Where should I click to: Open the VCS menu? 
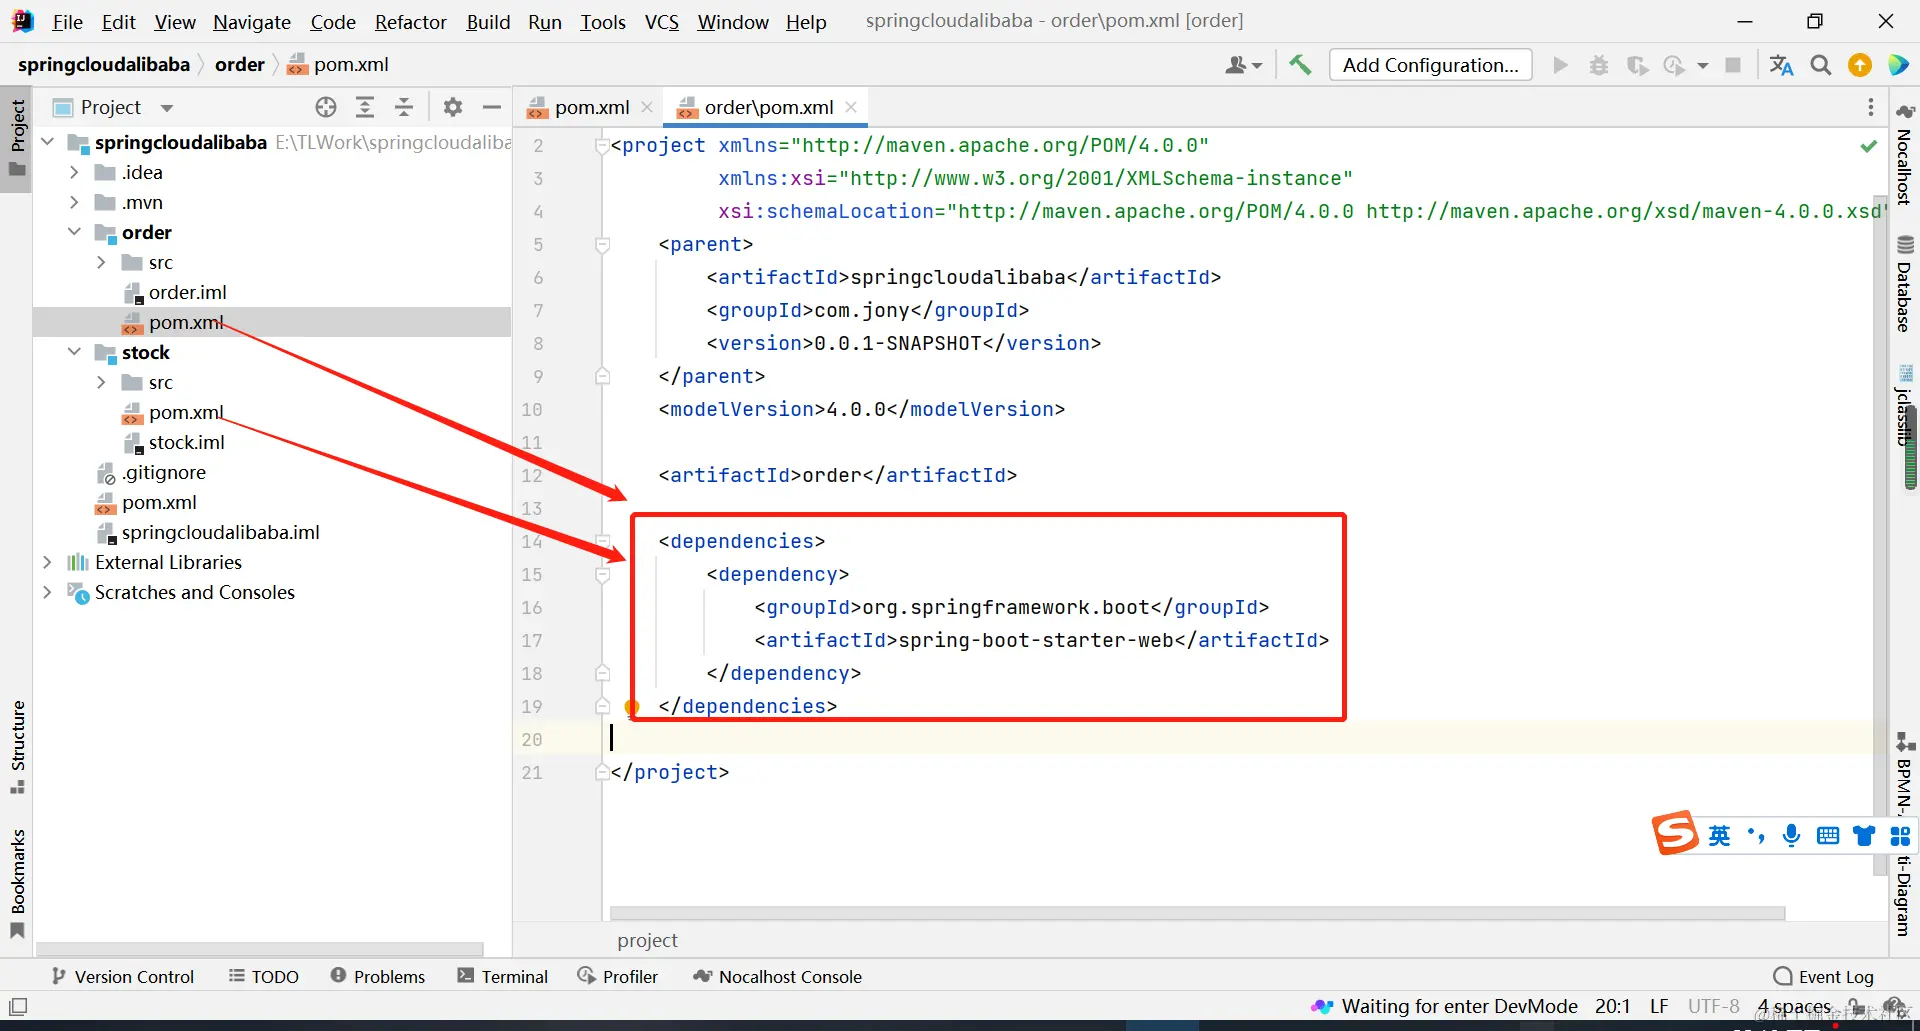[662, 21]
